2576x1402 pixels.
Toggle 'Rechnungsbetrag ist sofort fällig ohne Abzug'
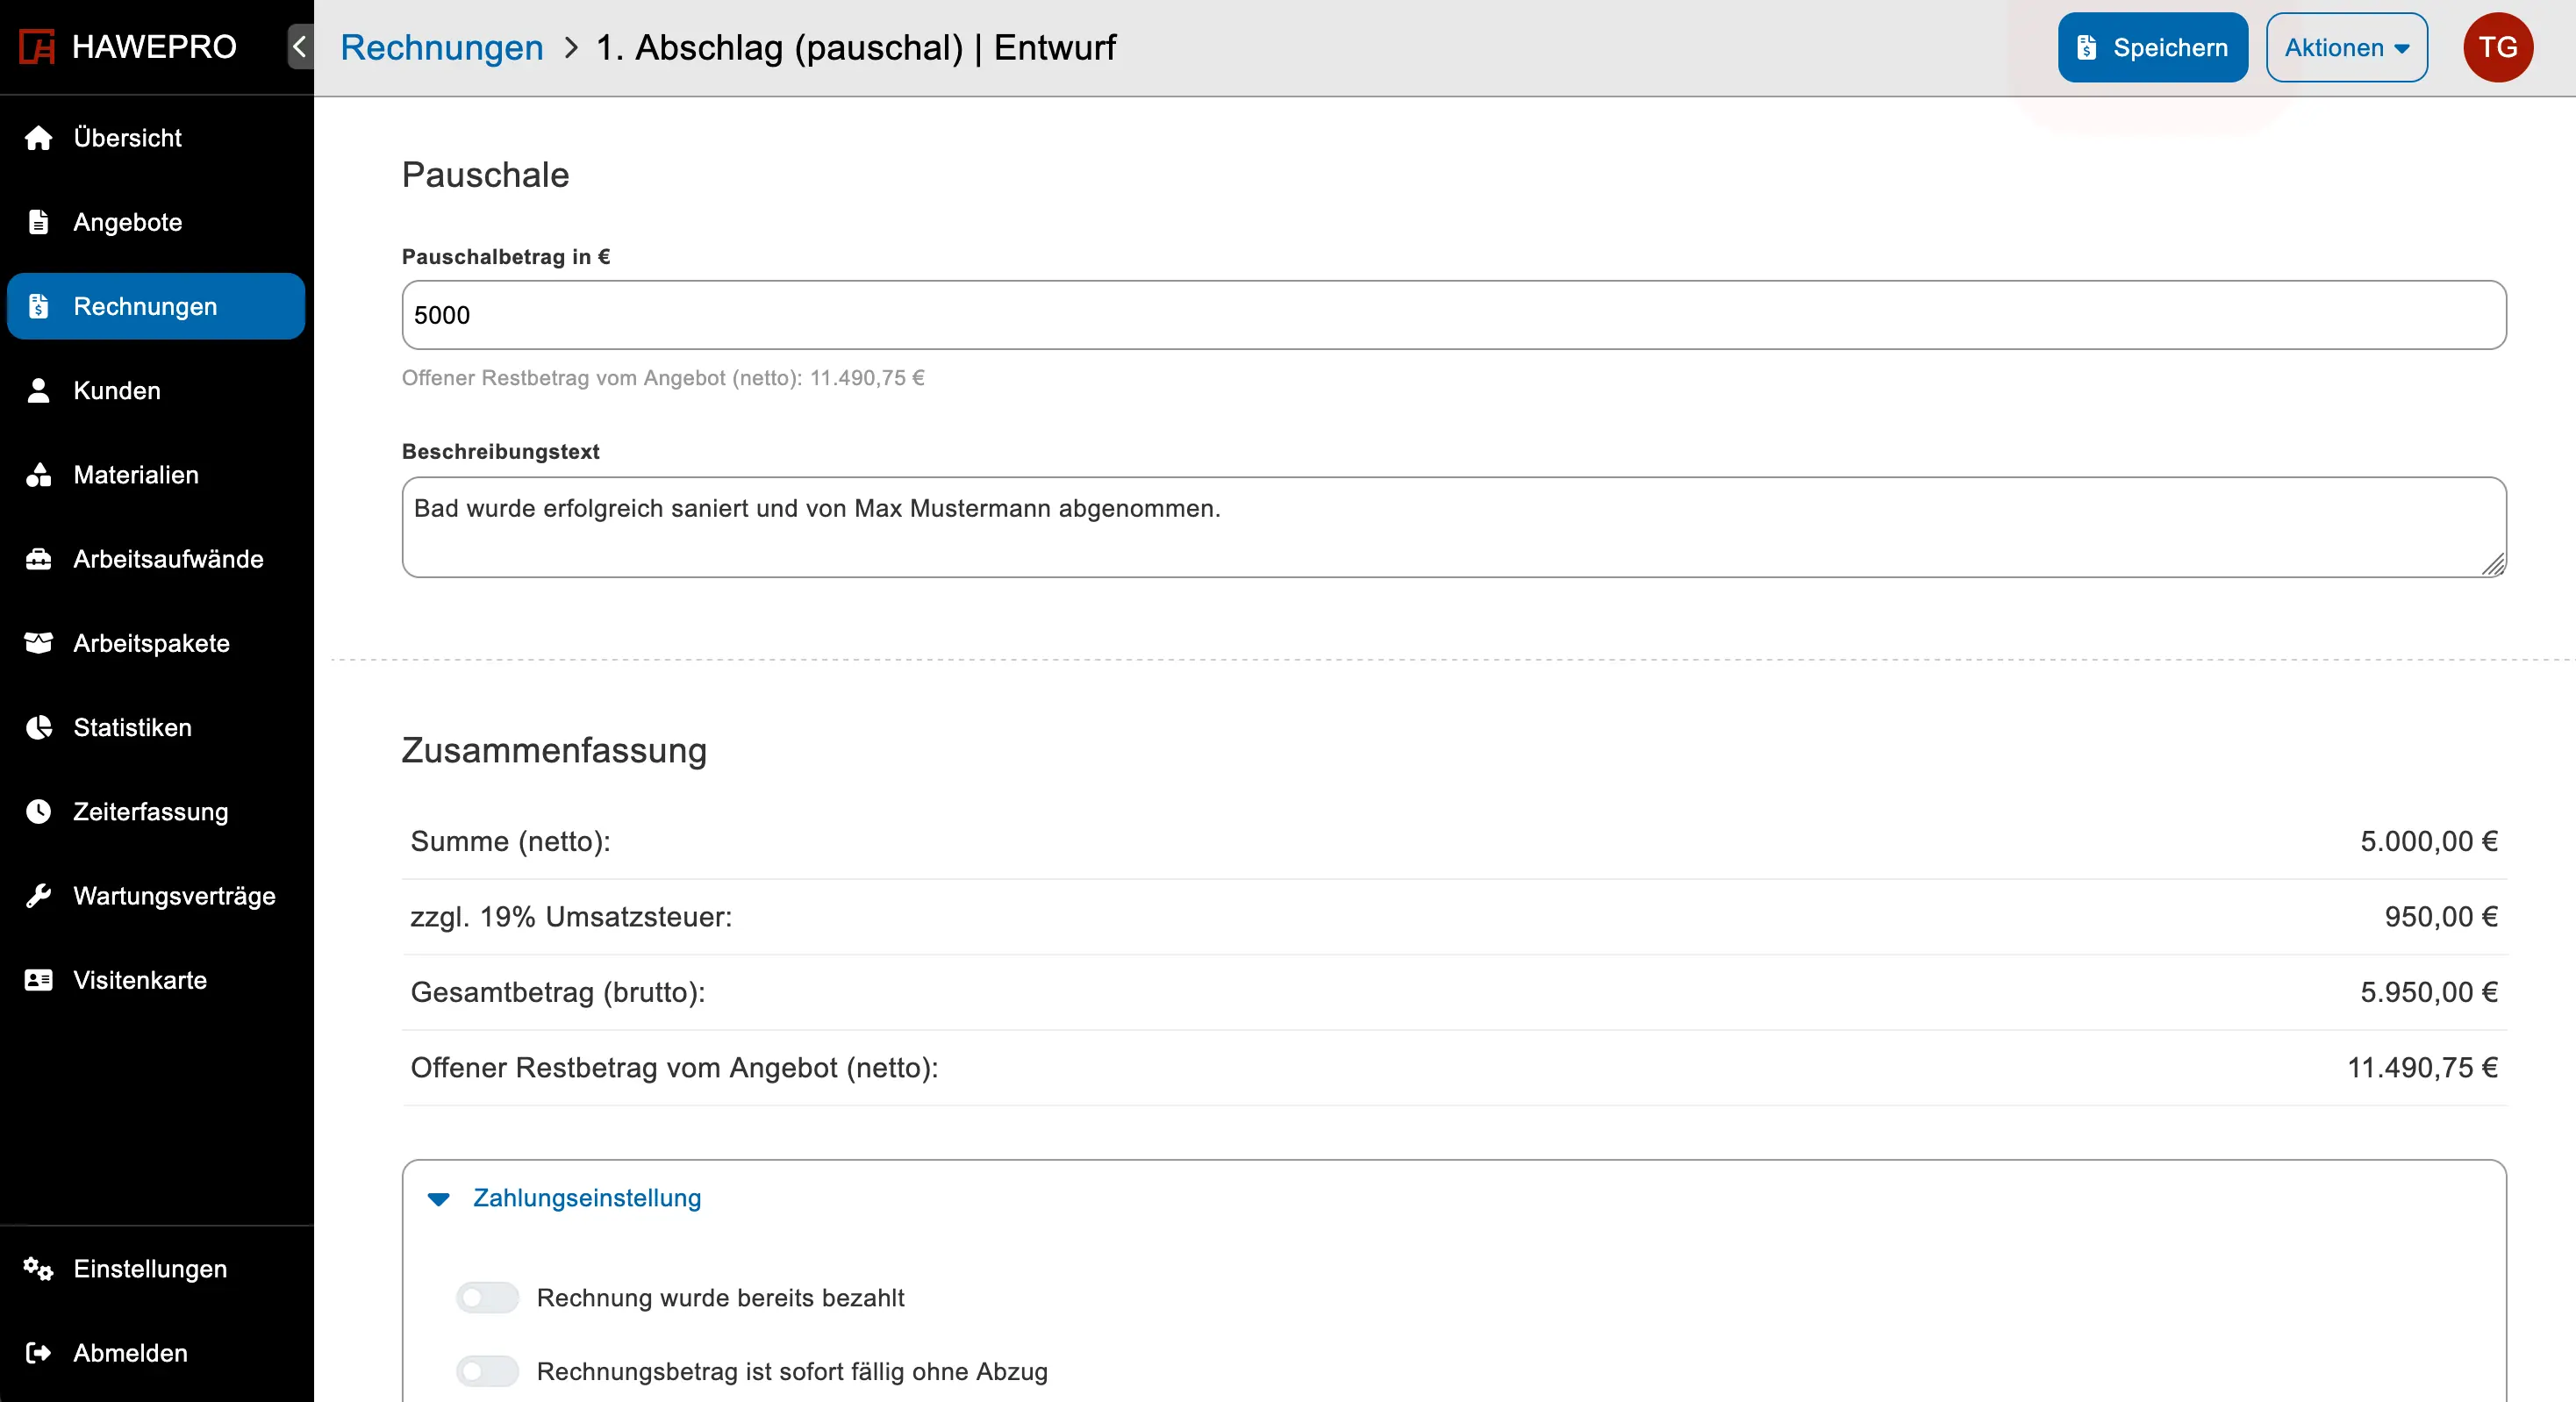click(488, 1371)
